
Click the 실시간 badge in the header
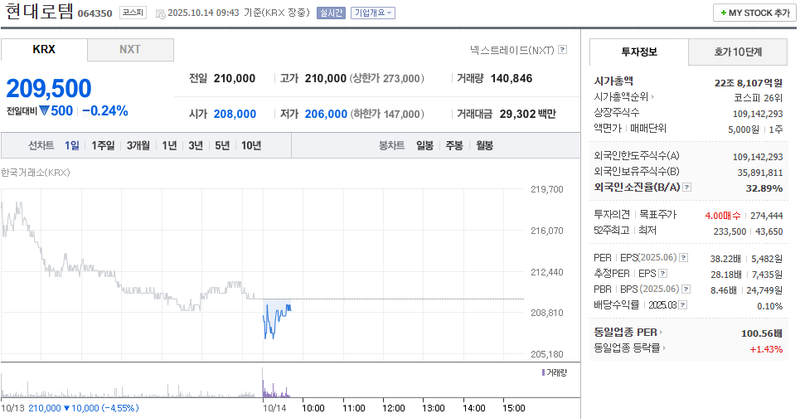[x=328, y=13]
